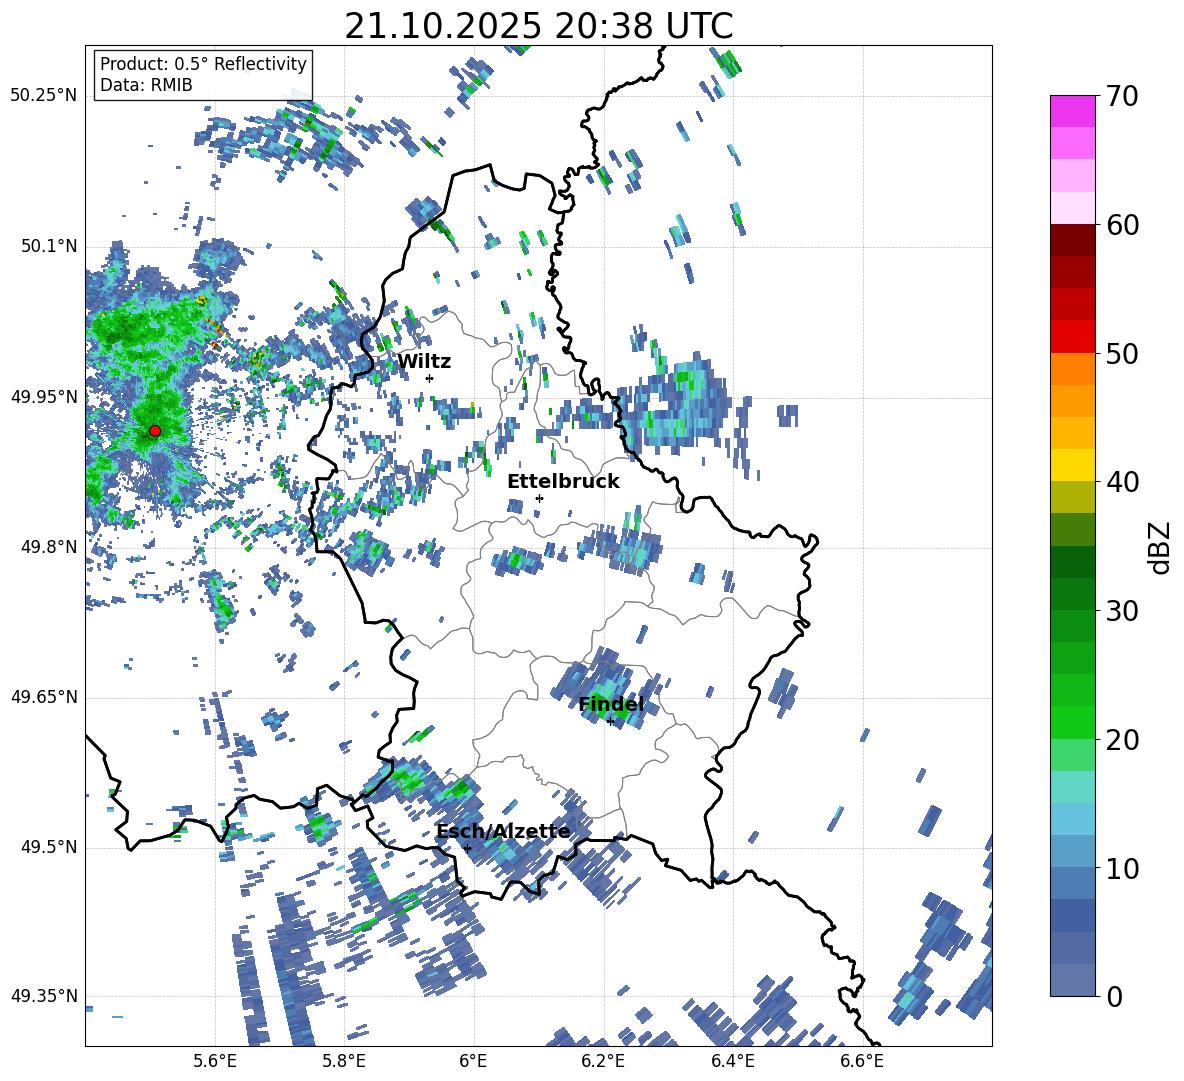Click the colorbar tick label 40
Screen dimensions: 1184x1081
point(1123,482)
